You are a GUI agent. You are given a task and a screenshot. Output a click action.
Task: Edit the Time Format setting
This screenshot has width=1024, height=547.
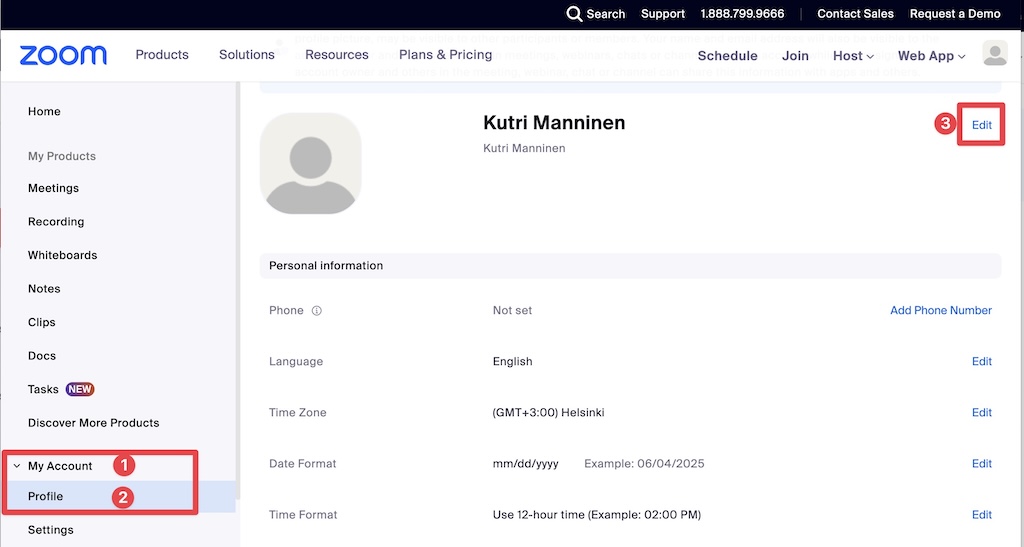(x=982, y=515)
